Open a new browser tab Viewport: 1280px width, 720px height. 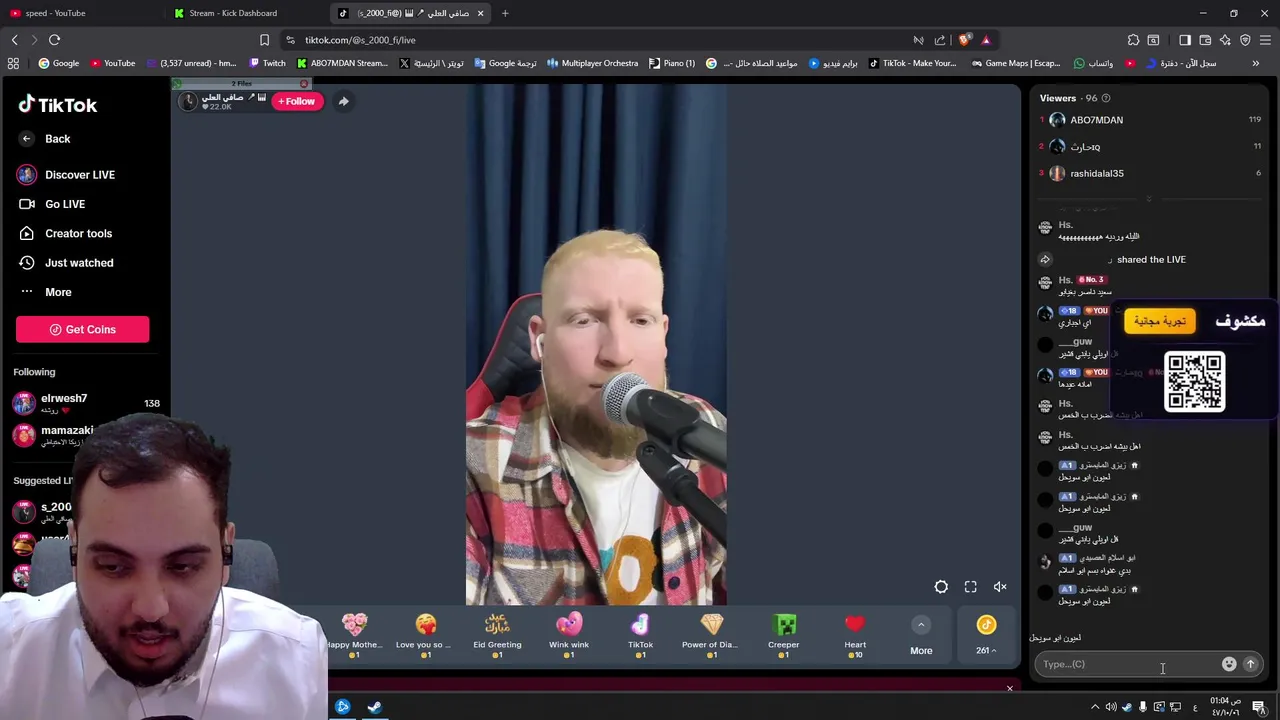pyautogui.click(x=505, y=13)
